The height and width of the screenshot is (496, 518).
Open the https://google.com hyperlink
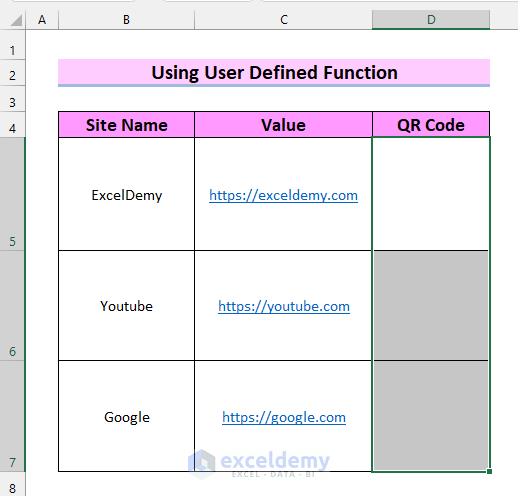[x=284, y=417]
